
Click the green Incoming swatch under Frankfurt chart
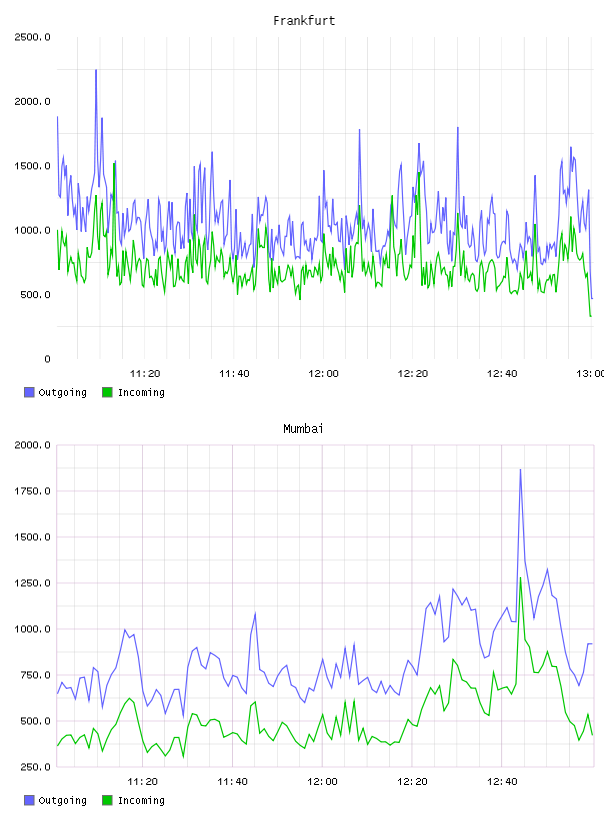coord(107,392)
